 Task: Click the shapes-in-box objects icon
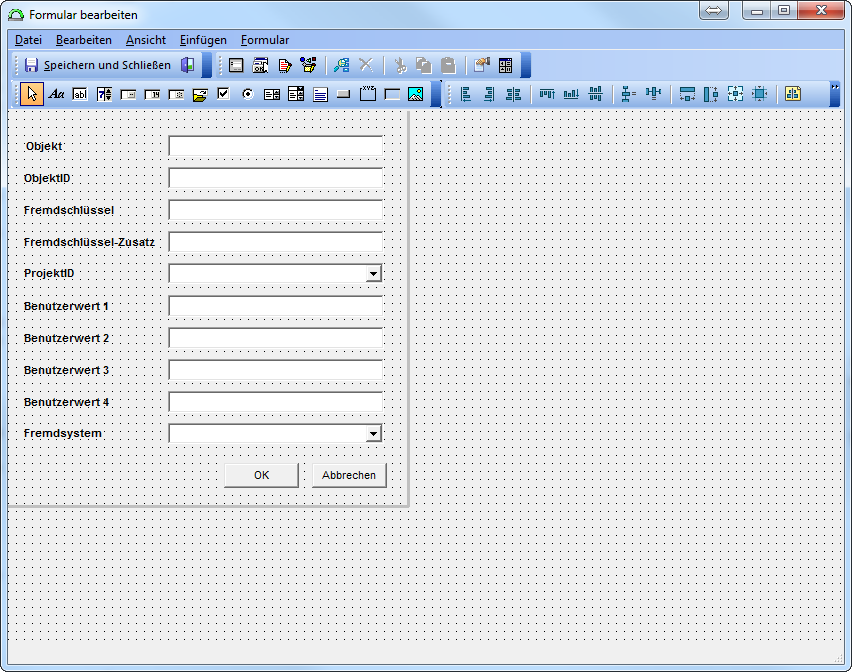309,65
